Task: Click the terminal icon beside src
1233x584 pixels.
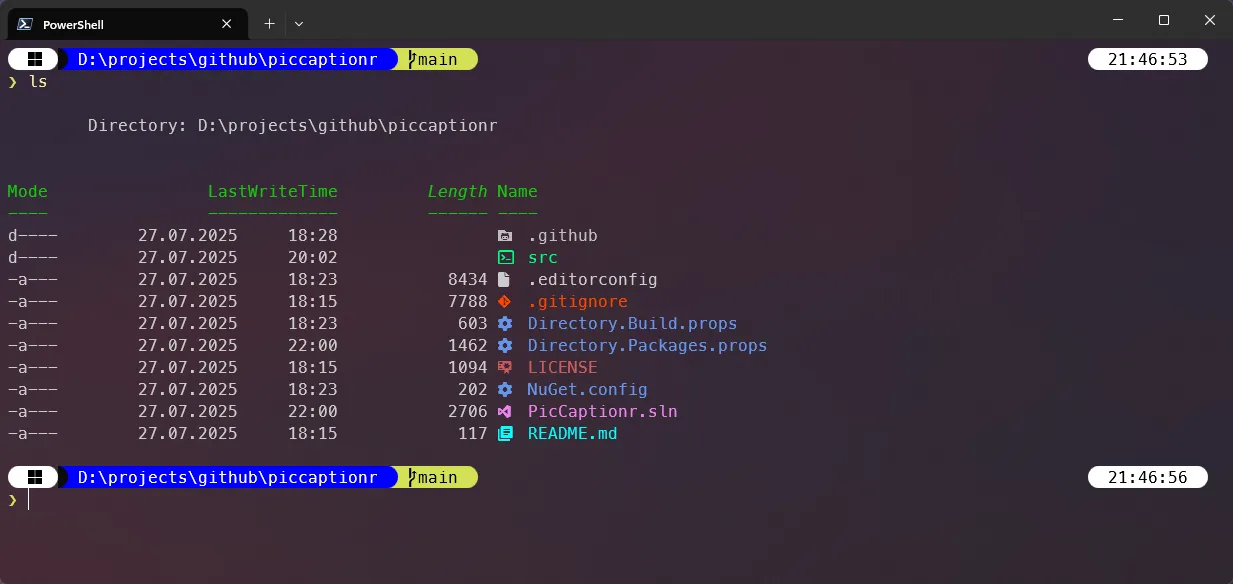Action: (x=505, y=258)
